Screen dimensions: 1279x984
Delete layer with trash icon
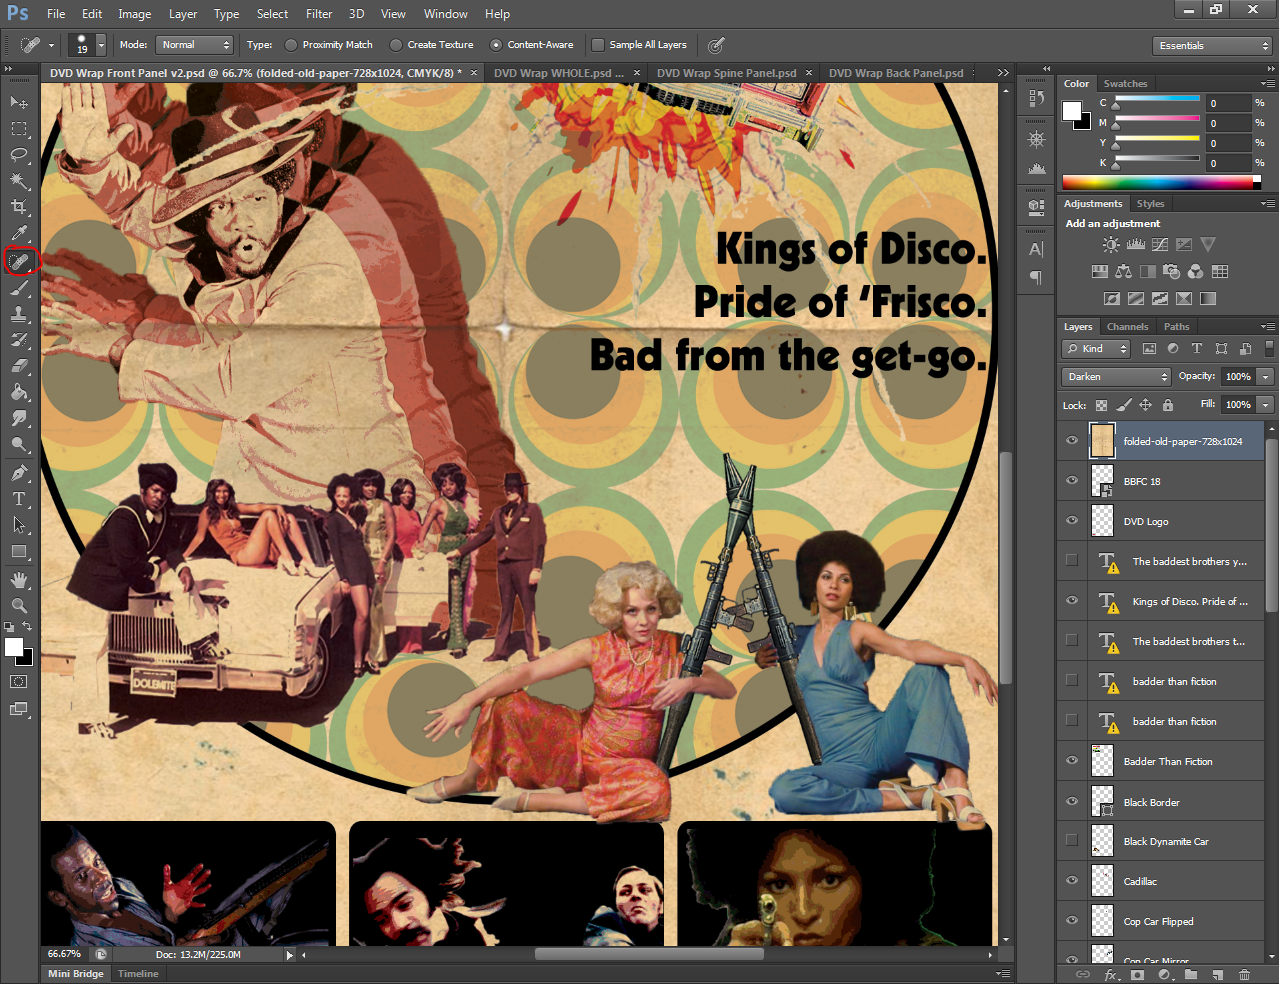[x=1244, y=974]
